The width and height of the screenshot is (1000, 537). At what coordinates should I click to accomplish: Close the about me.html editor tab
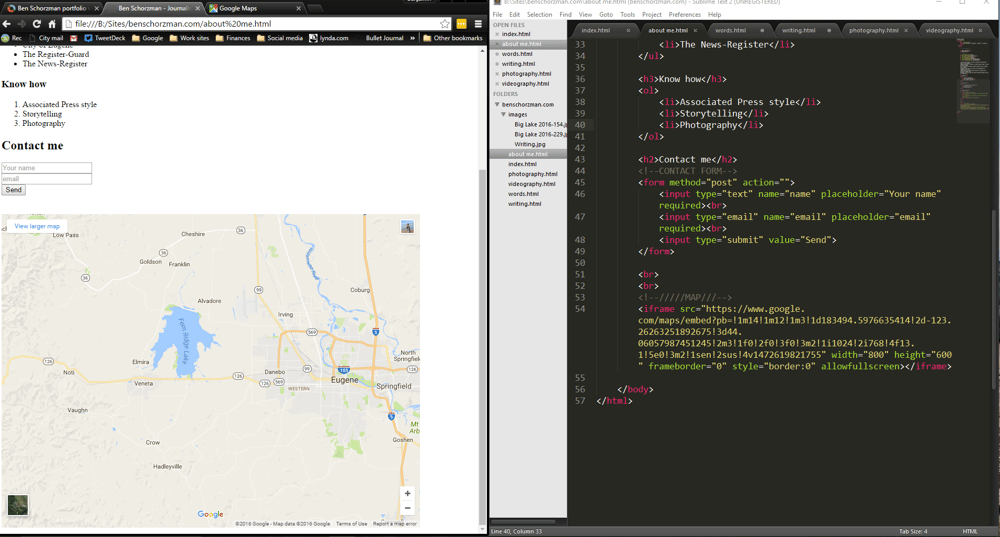[695, 30]
